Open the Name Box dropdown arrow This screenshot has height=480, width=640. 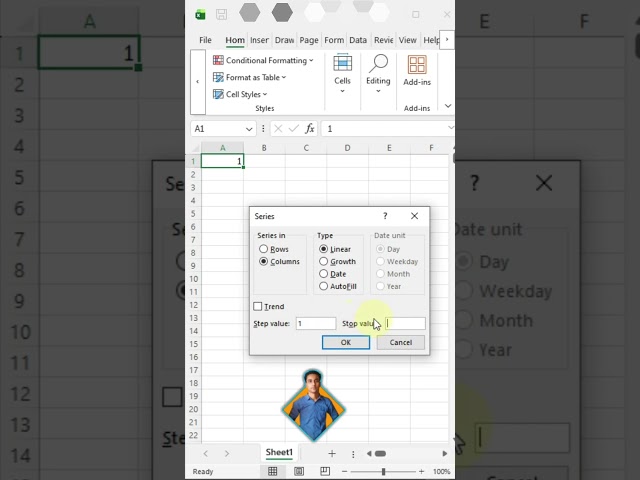tap(249, 129)
